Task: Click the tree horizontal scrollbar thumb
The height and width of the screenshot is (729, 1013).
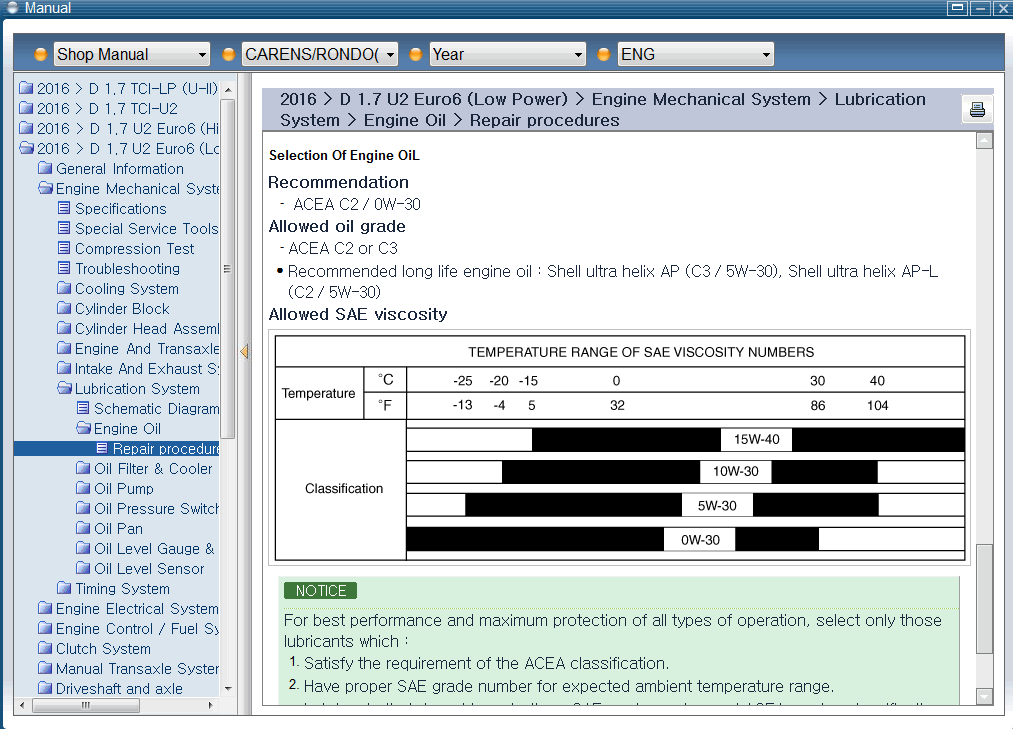Action: pos(85,705)
